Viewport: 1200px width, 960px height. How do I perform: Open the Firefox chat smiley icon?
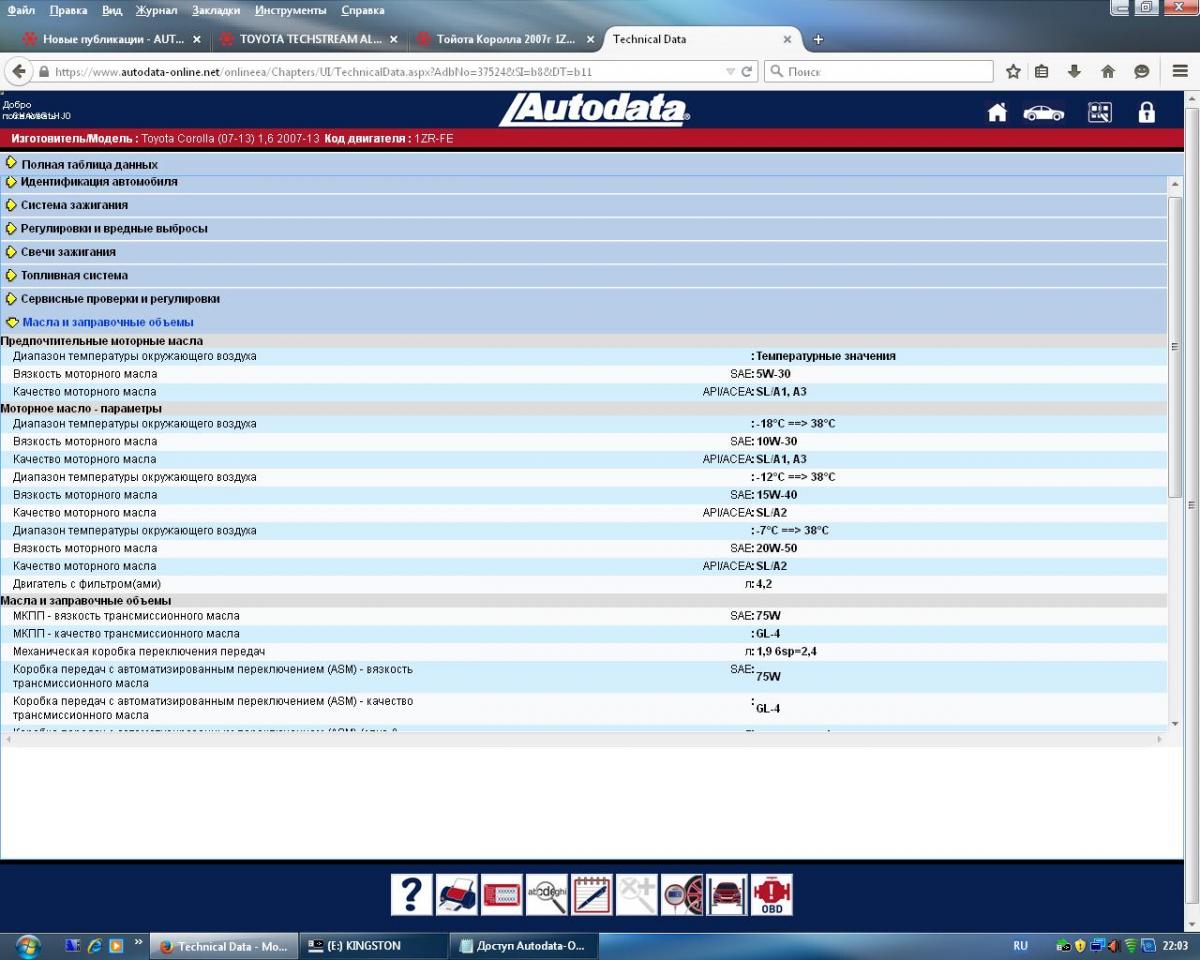coord(1142,72)
